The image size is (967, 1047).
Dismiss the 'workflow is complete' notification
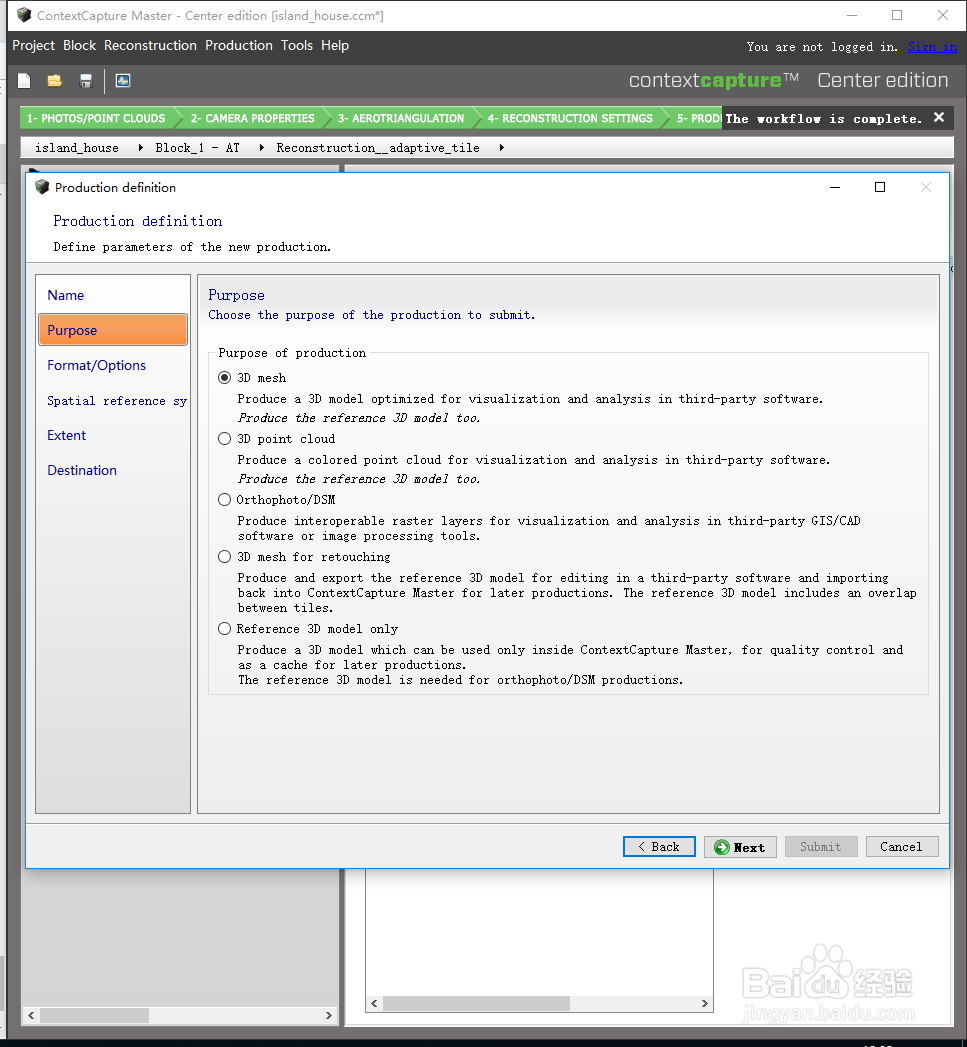pyautogui.click(x=939, y=118)
